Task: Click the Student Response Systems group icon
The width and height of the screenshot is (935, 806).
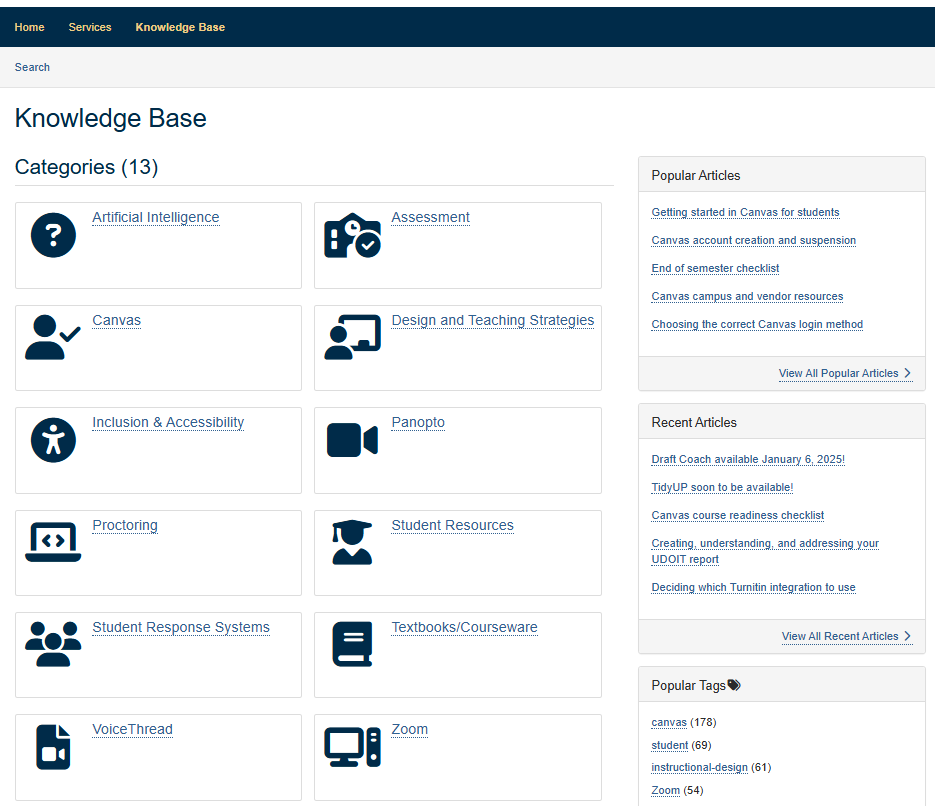Action: pyautogui.click(x=53, y=645)
